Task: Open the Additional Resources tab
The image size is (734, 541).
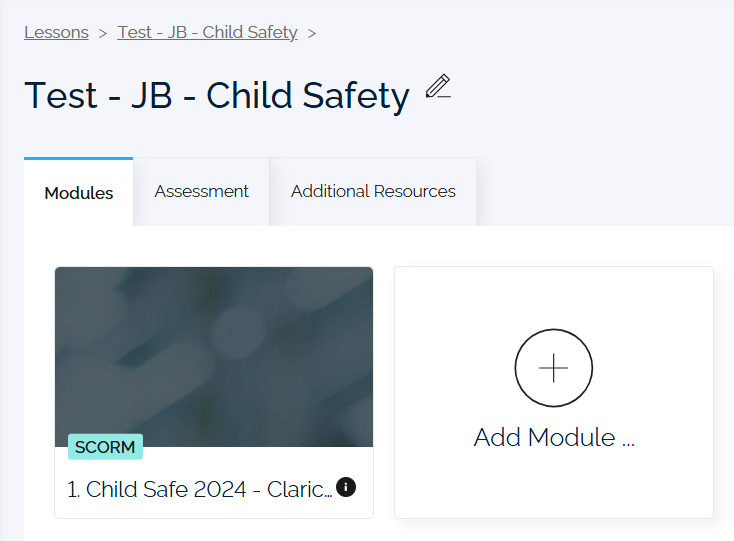Action: 373,191
